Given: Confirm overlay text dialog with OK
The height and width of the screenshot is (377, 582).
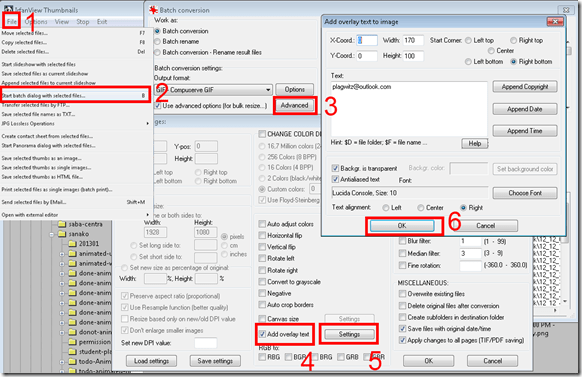Looking at the screenshot, I should [x=402, y=226].
